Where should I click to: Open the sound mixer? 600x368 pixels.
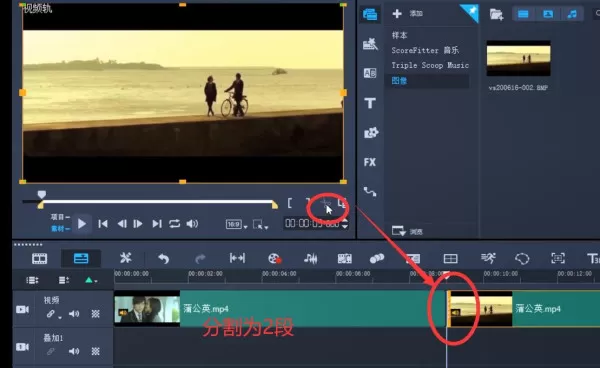pos(310,259)
